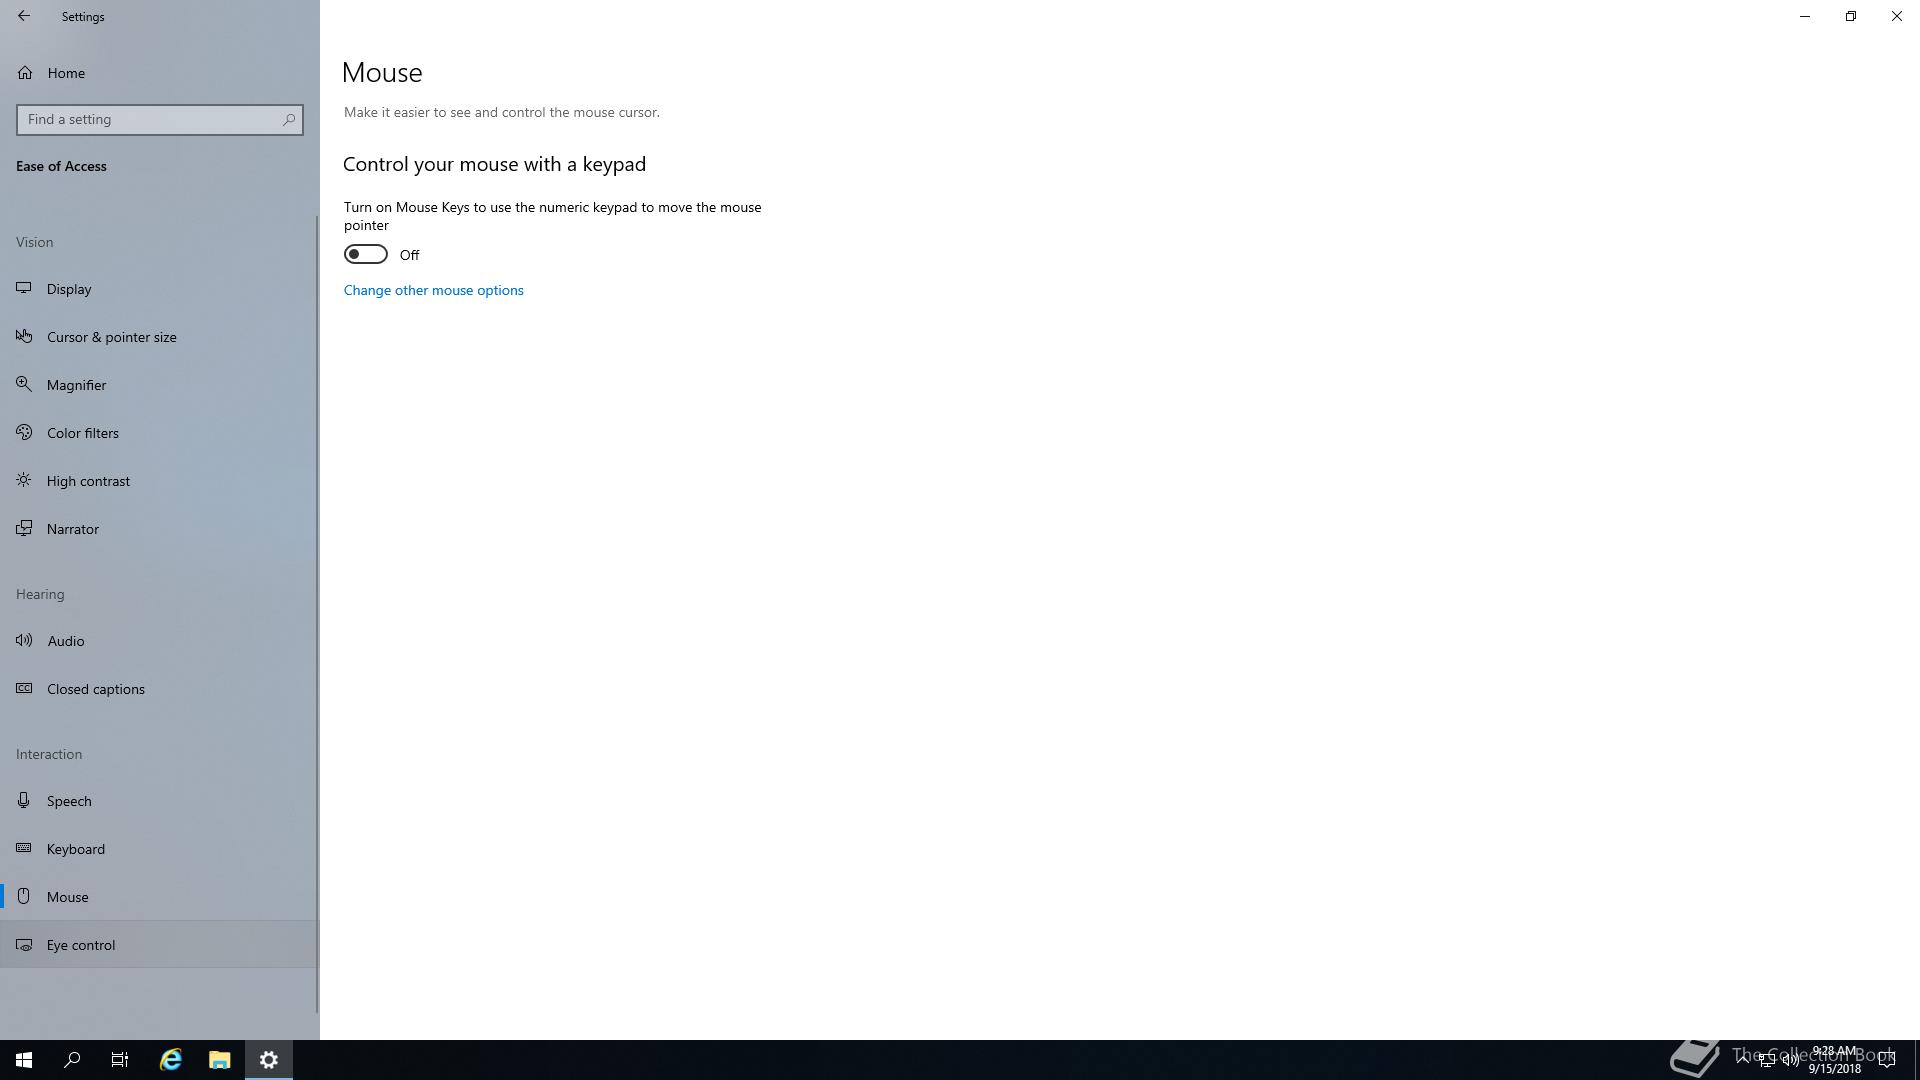Open the High contrast page

point(160,481)
